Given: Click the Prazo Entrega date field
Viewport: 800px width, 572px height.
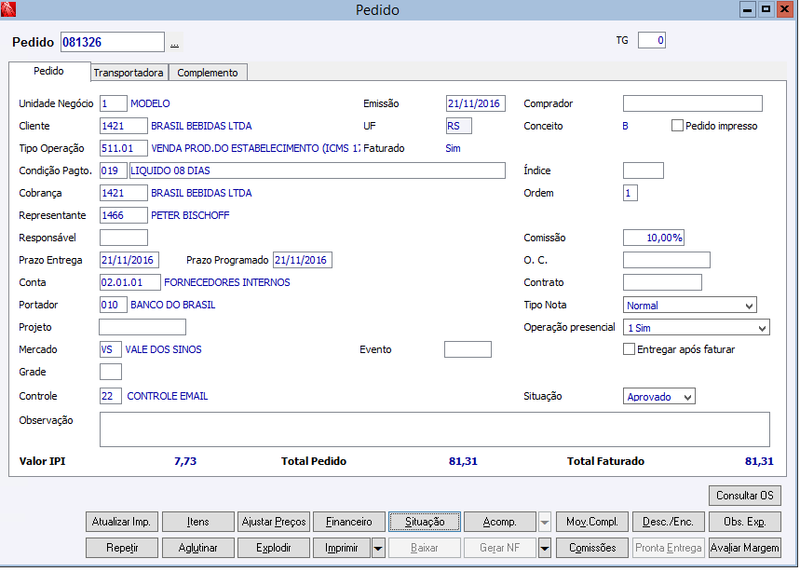Looking at the screenshot, I should point(129,260).
